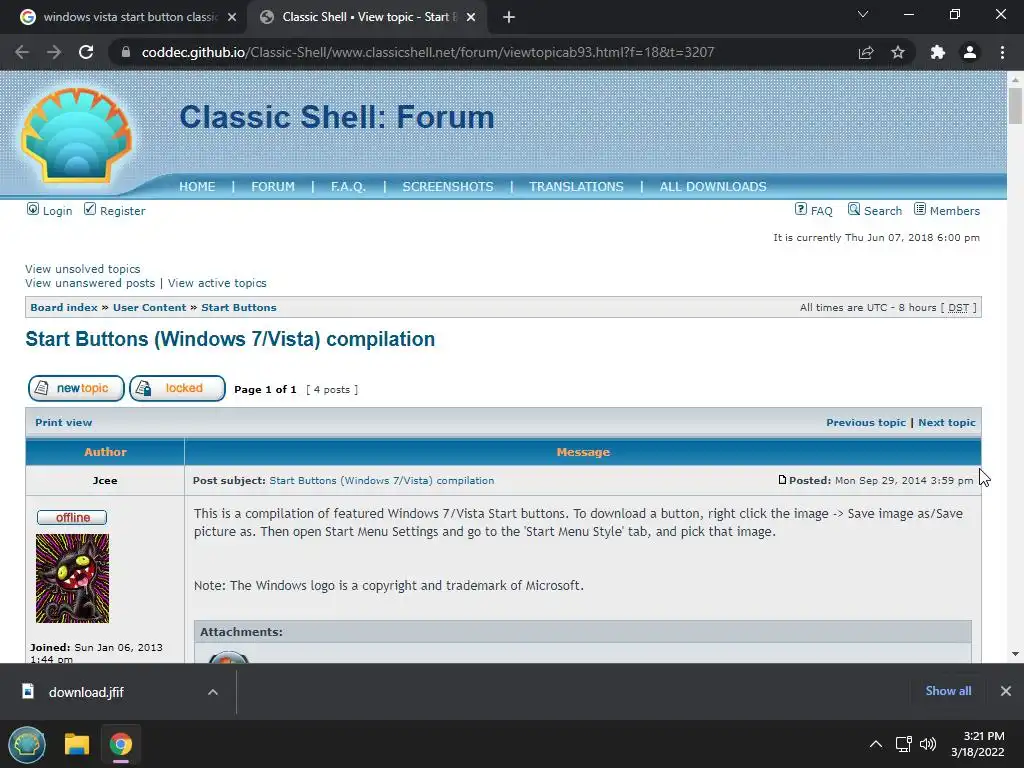
Task: Click View unsolved topics
Action: (x=83, y=269)
